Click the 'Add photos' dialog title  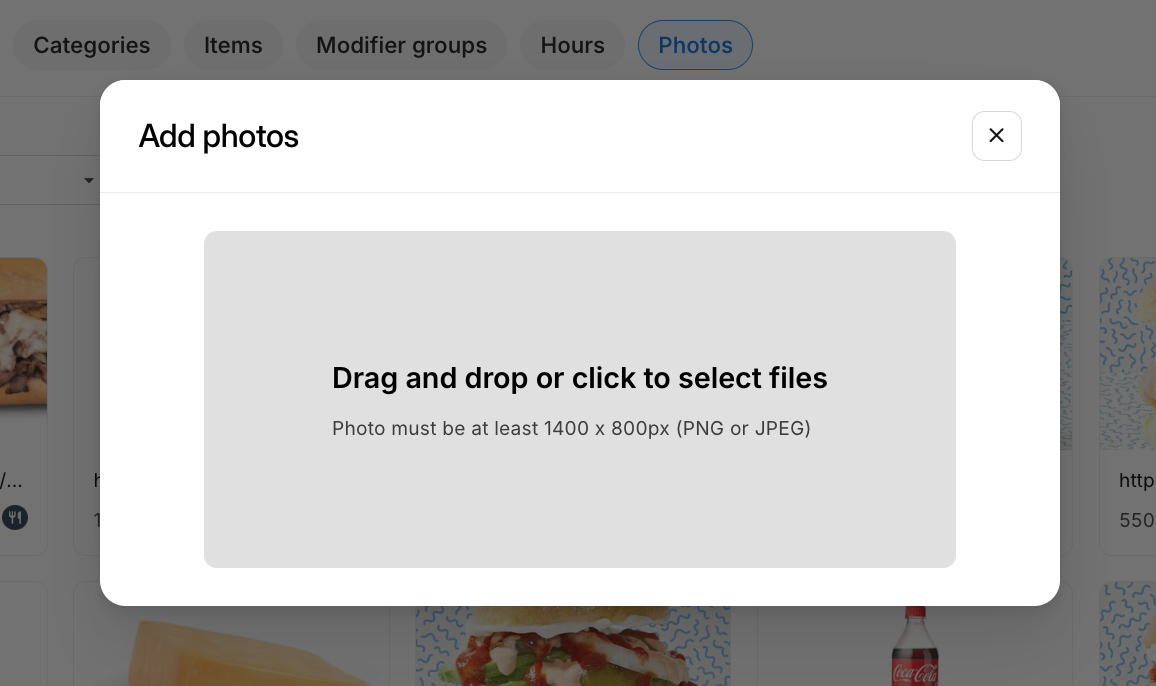click(219, 136)
